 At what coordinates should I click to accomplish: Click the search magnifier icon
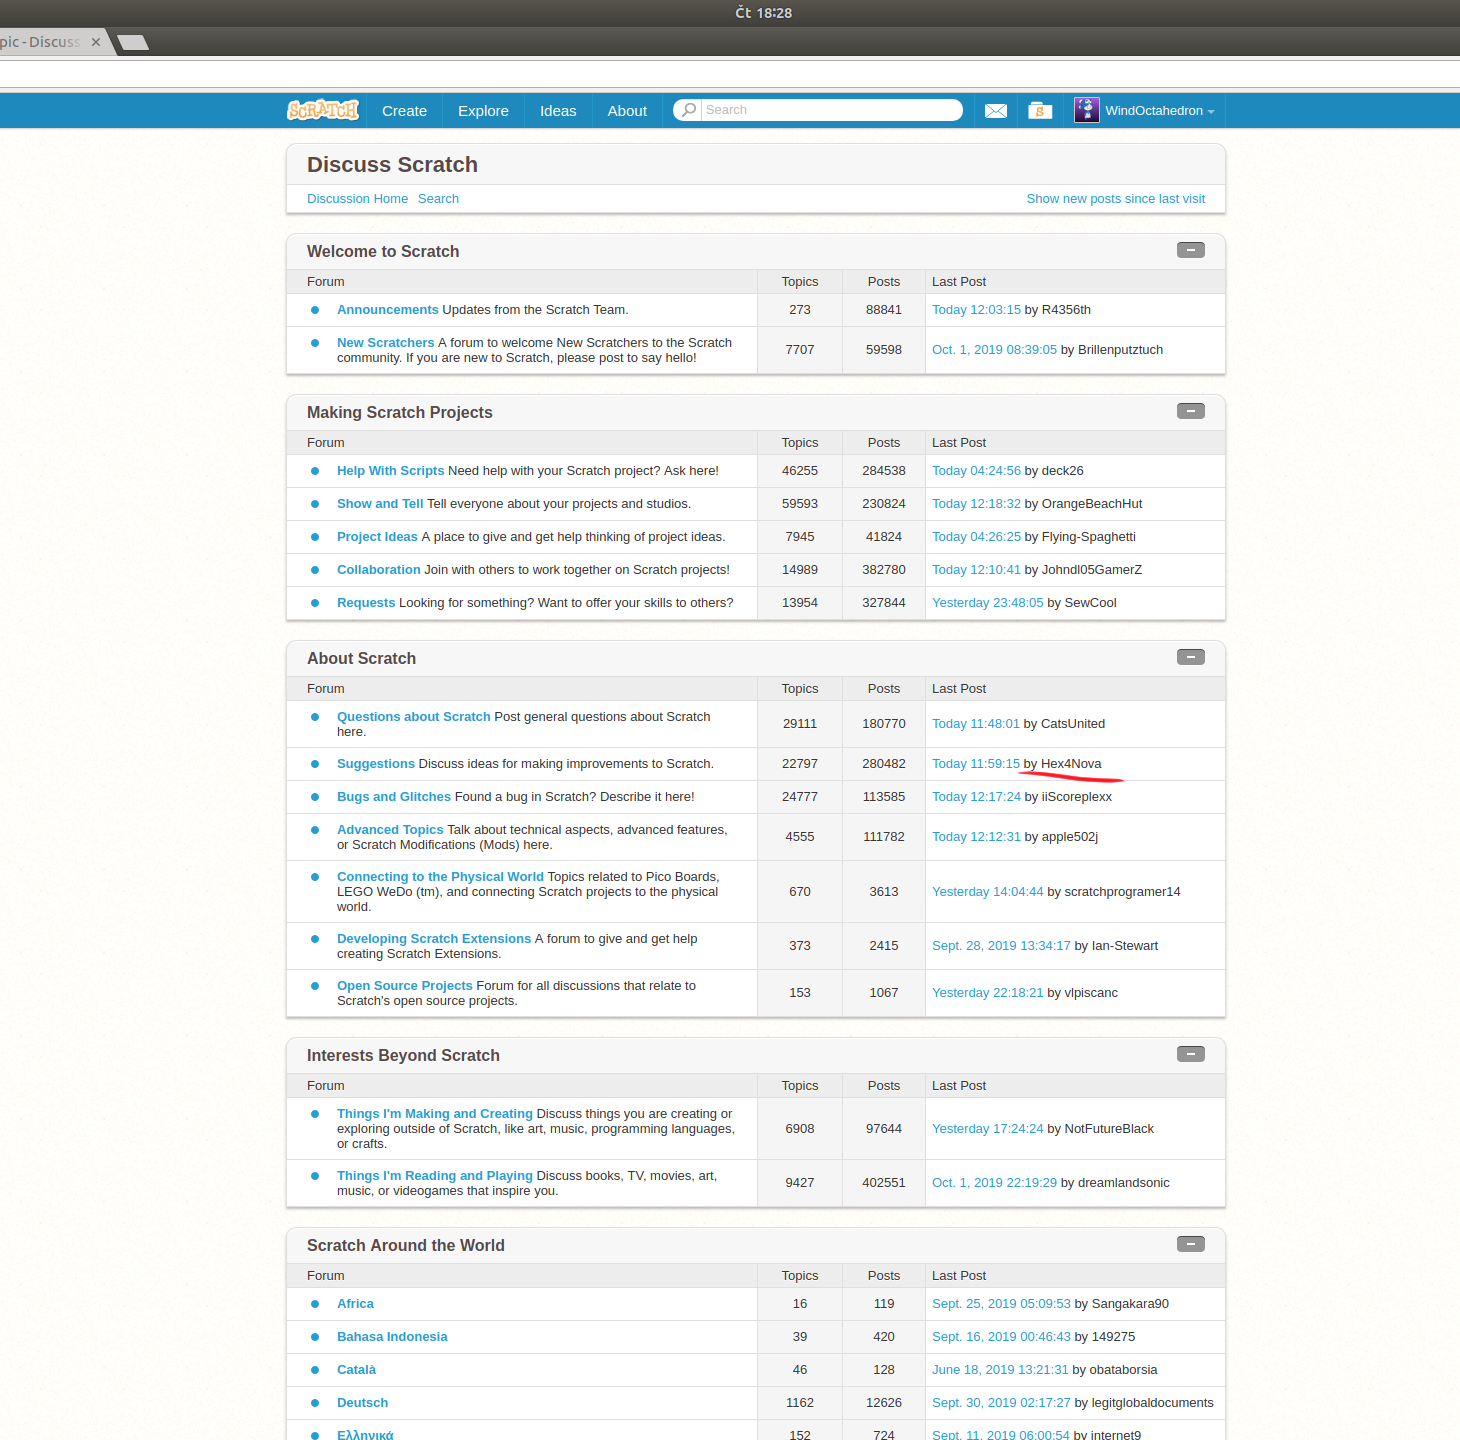tap(688, 110)
